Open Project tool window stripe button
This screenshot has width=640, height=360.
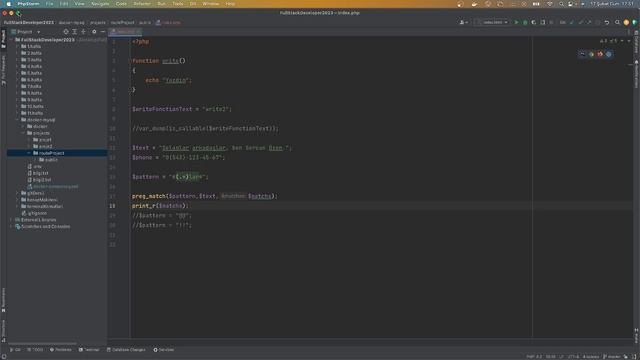click(x=3, y=39)
